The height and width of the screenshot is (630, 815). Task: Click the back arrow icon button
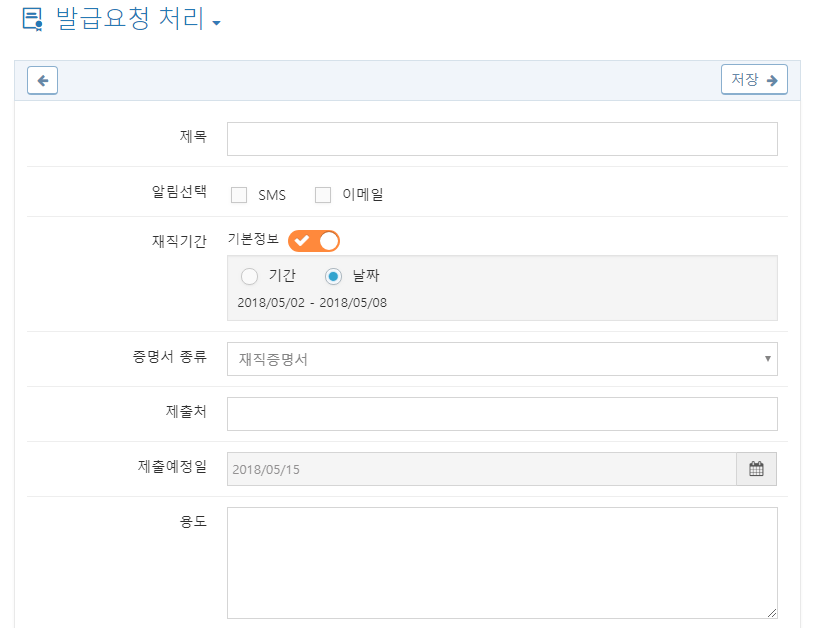pyautogui.click(x=42, y=81)
